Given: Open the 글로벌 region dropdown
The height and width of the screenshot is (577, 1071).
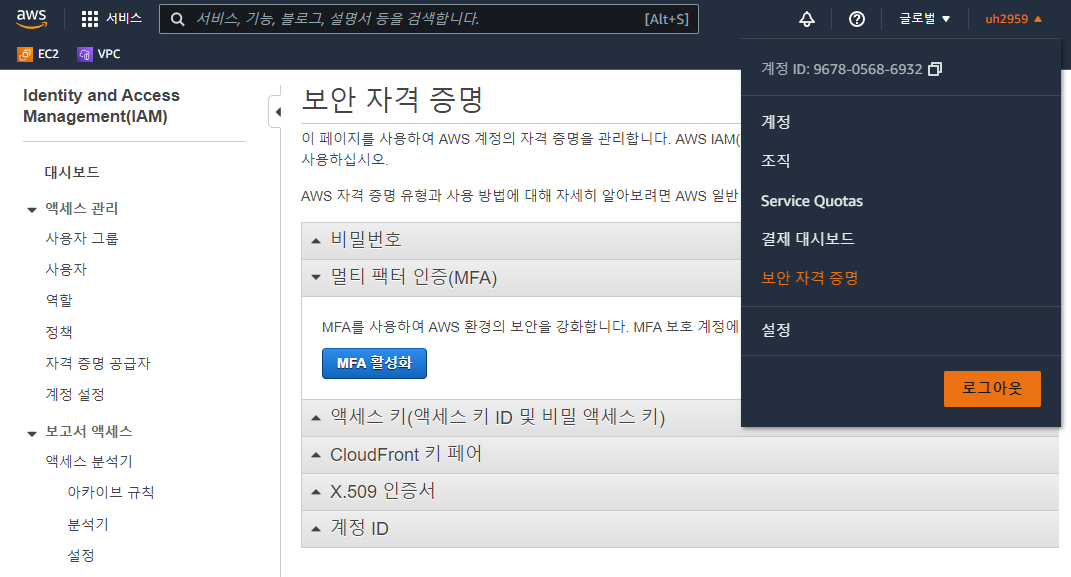Looking at the screenshot, I should (924, 19).
